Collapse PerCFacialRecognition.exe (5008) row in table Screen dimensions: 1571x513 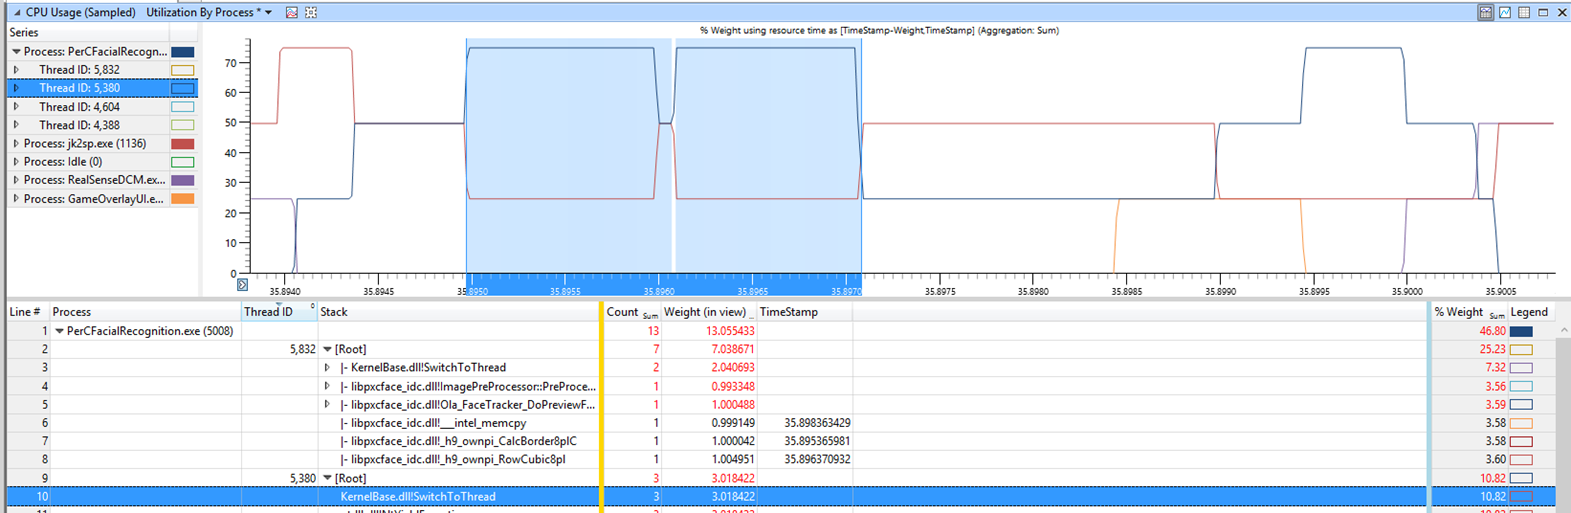[59, 331]
